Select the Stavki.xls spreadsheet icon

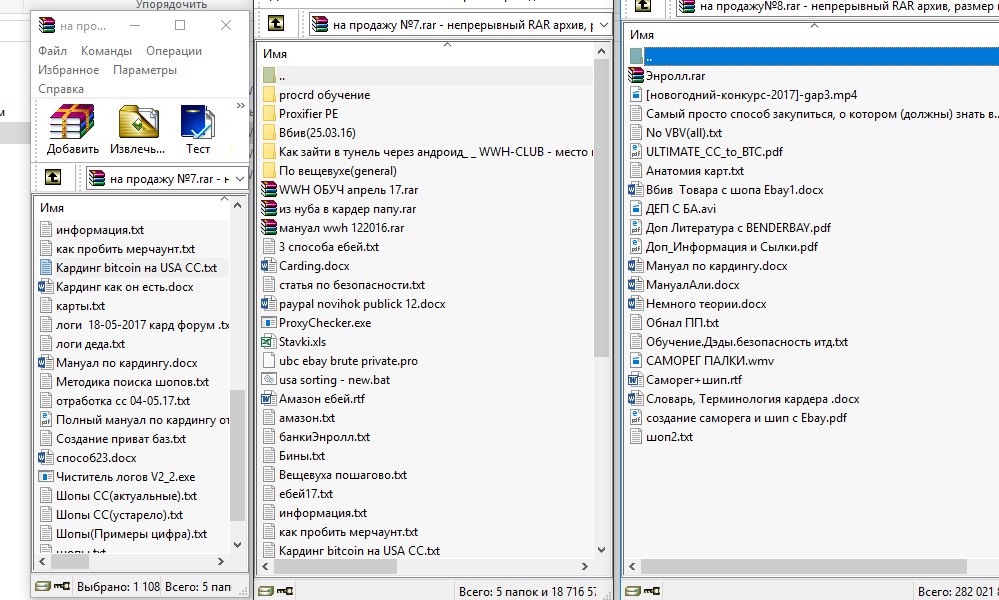(269, 342)
